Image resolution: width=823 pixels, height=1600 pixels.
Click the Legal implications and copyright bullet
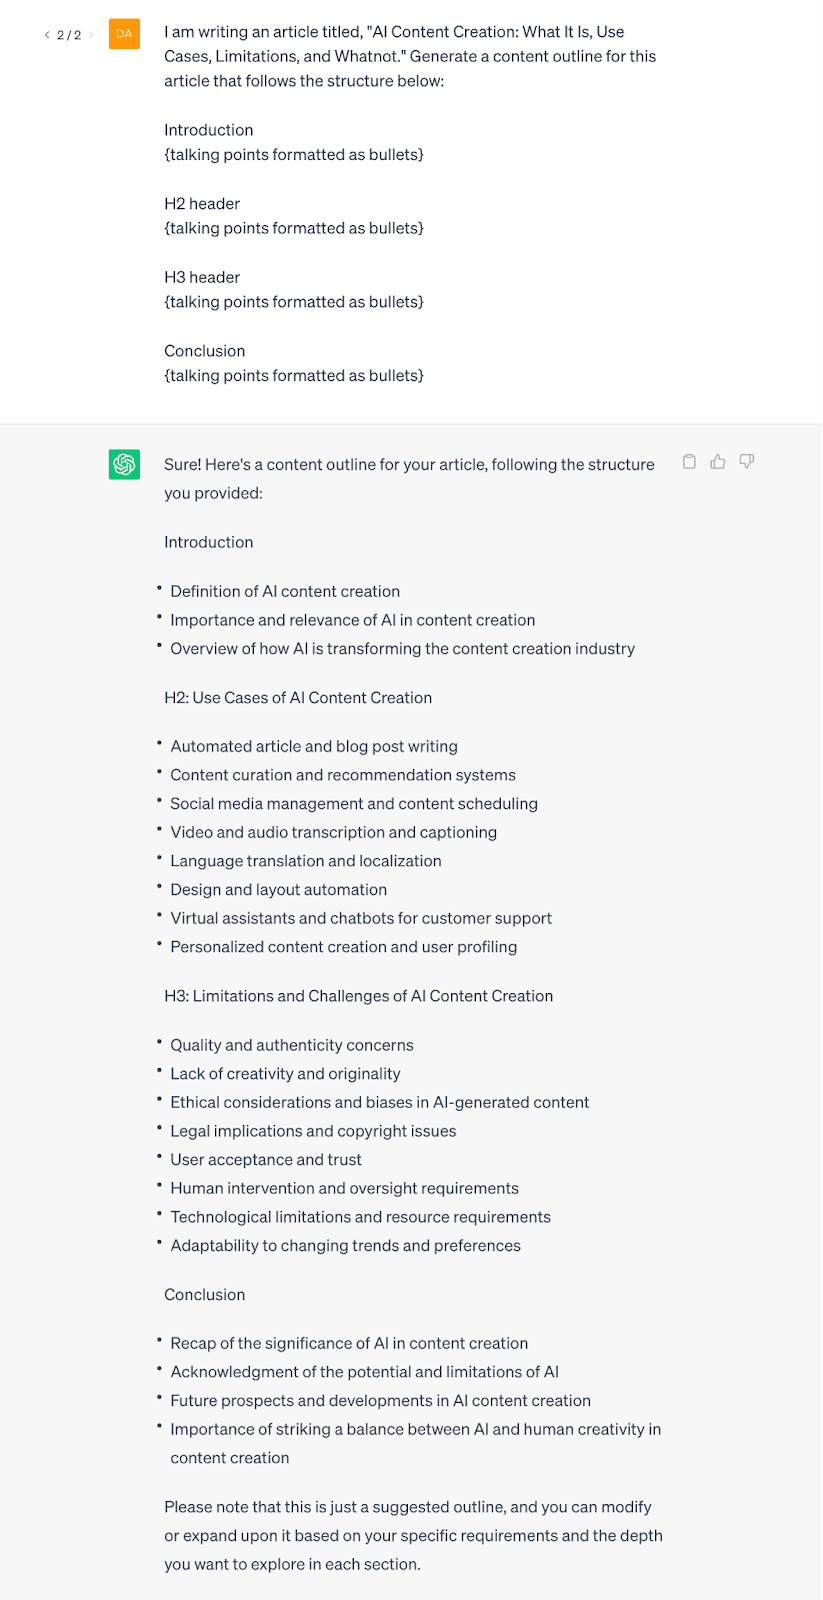tap(313, 1131)
